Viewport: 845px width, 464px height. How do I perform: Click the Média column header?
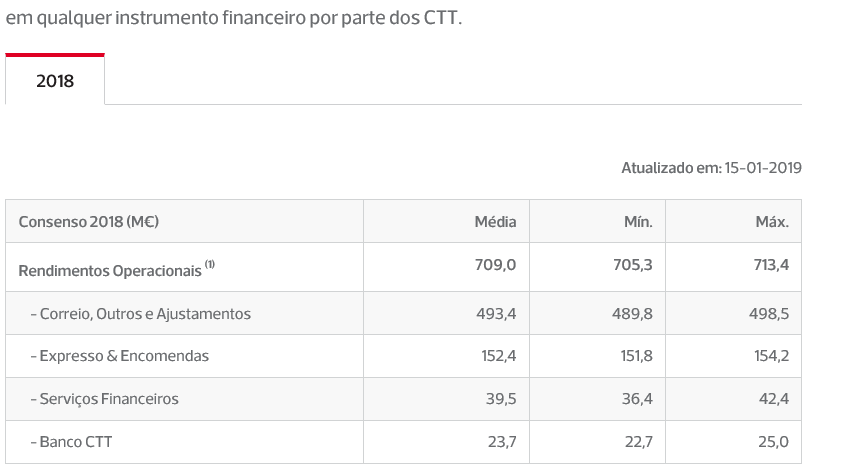495,221
